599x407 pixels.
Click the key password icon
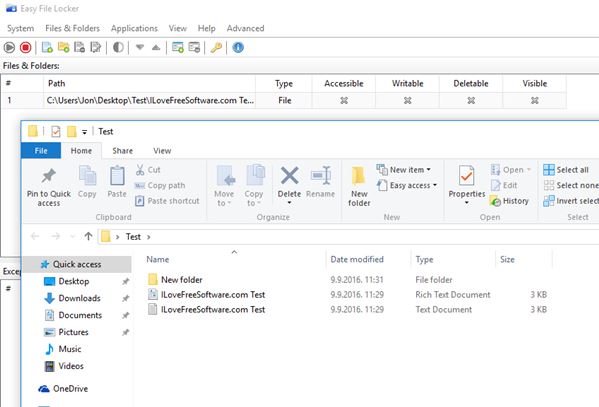pyautogui.click(x=216, y=48)
